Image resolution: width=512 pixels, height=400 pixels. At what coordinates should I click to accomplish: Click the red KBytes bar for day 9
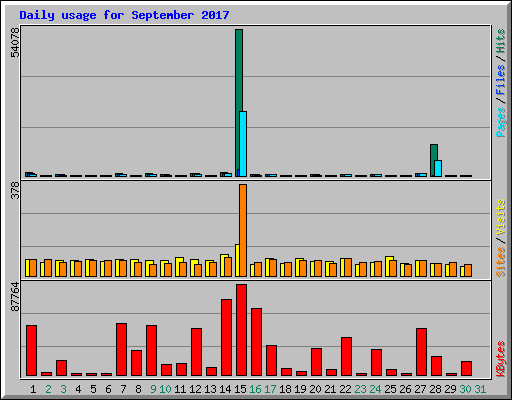pyautogui.click(x=151, y=350)
